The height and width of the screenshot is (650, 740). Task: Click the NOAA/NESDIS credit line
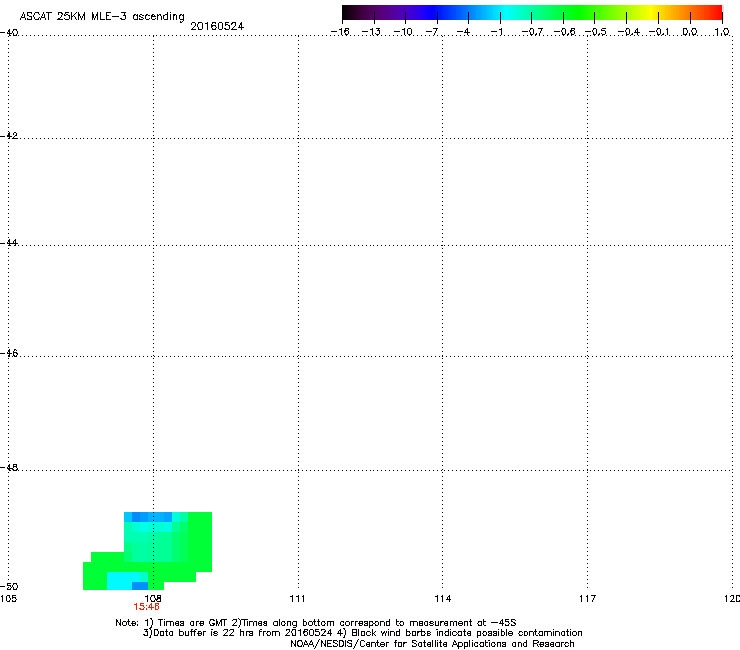432,644
